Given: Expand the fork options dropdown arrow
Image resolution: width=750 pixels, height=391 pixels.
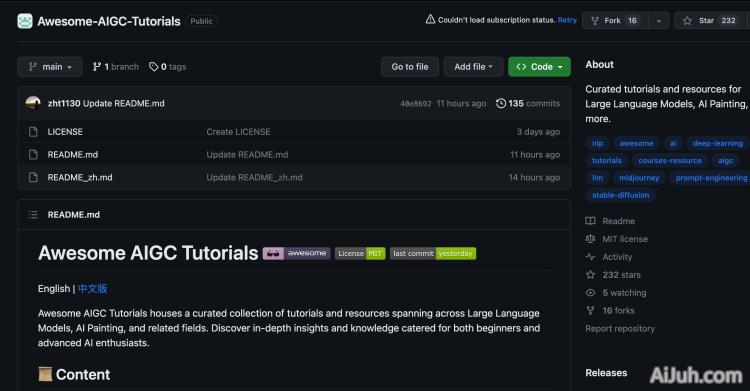Looking at the screenshot, I should tap(659, 21).
